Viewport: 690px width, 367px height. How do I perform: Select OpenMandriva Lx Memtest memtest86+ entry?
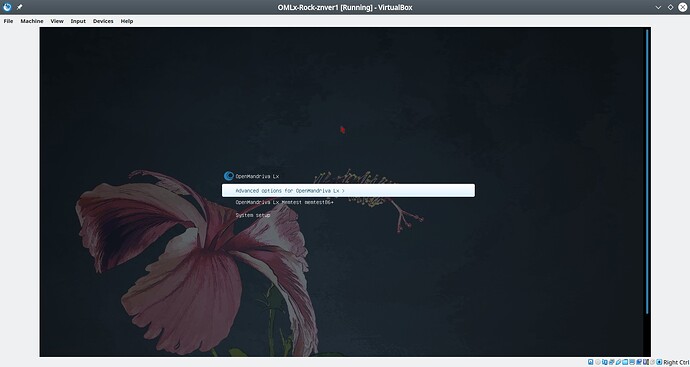pyautogui.click(x=284, y=202)
